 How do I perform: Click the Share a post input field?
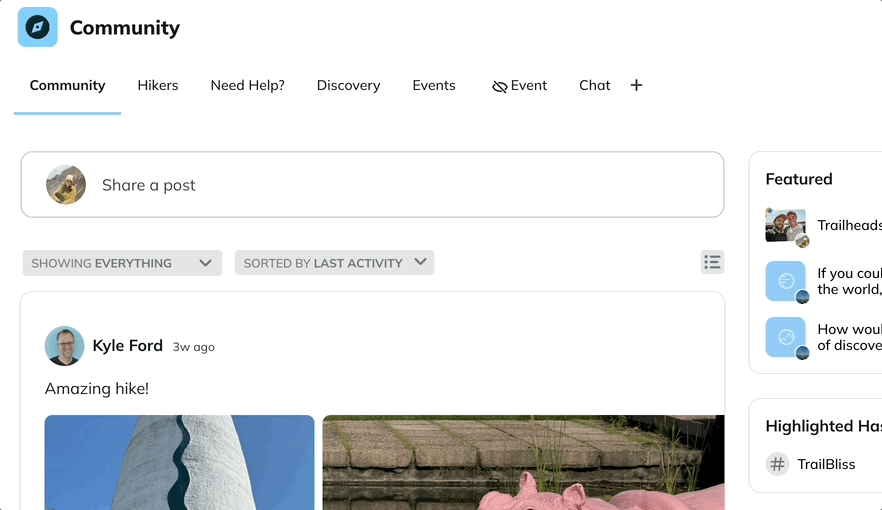point(372,184)
